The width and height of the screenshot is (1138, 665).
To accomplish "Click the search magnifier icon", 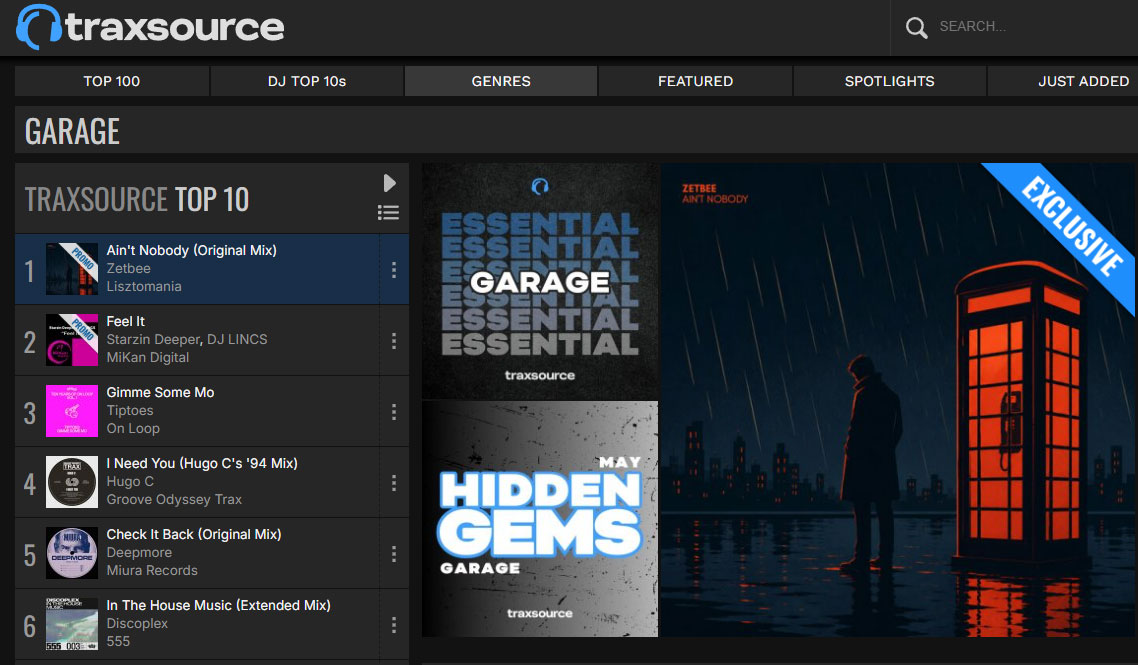I will 917,28.
